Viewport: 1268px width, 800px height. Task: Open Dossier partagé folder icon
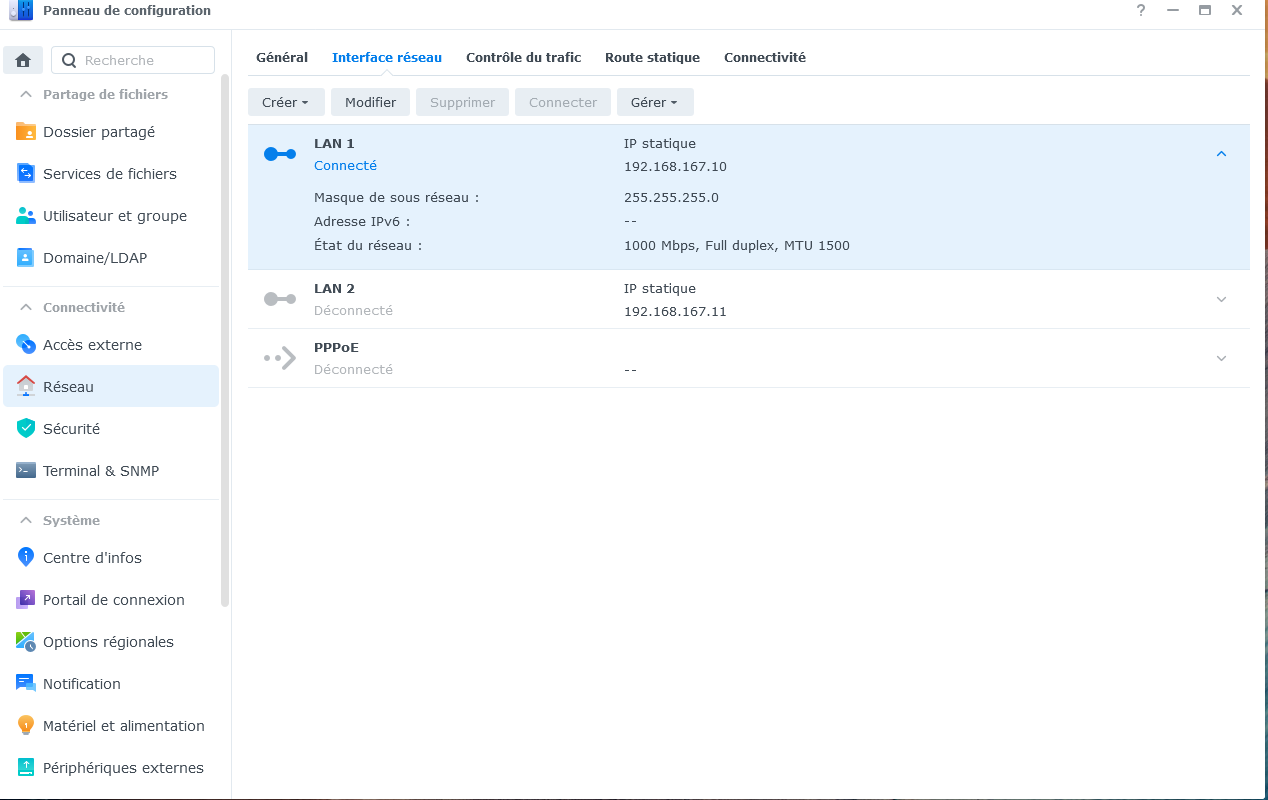coord(26,132)
